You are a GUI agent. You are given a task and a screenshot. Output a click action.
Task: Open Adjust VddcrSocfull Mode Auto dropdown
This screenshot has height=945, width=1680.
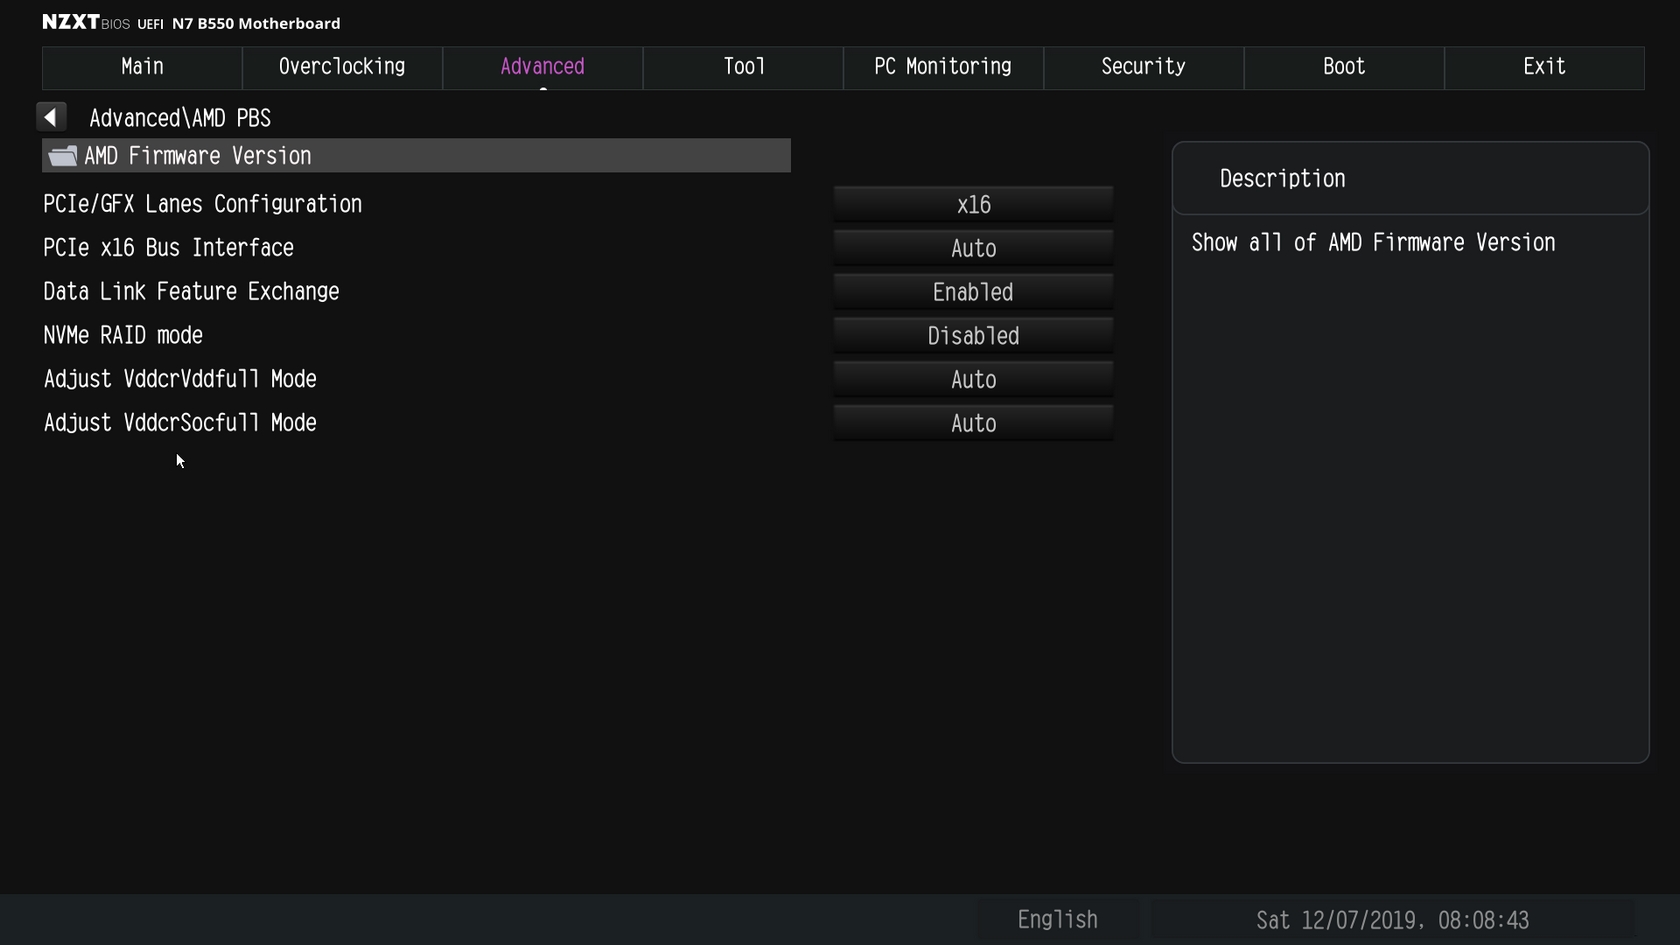[973, 423]
